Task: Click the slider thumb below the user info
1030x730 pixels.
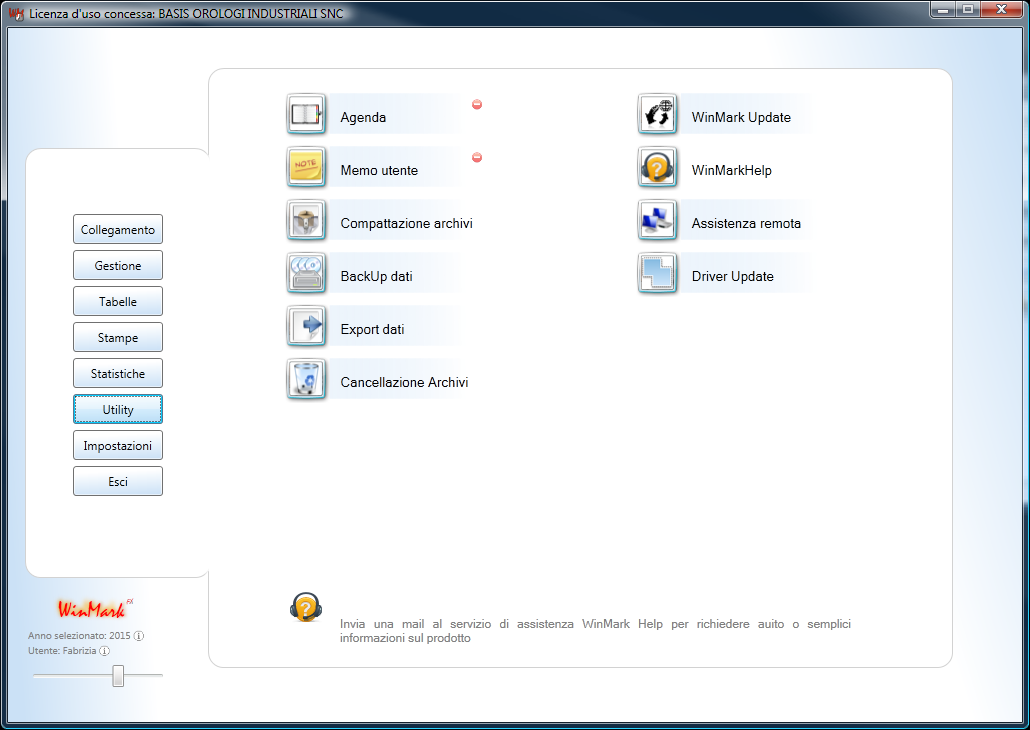Action: (x=118, y=675)
